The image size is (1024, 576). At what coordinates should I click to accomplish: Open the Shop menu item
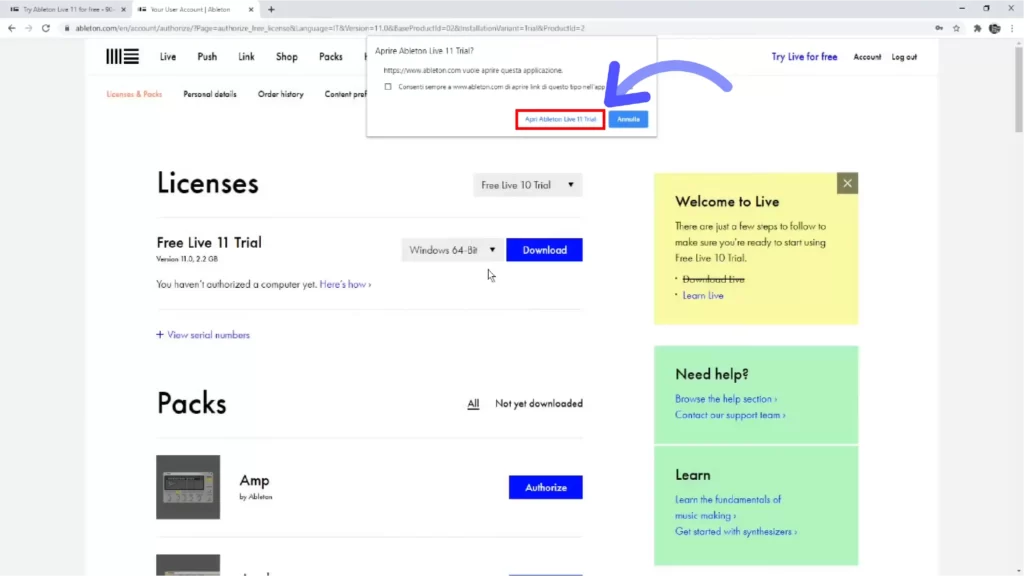[287, 57]
